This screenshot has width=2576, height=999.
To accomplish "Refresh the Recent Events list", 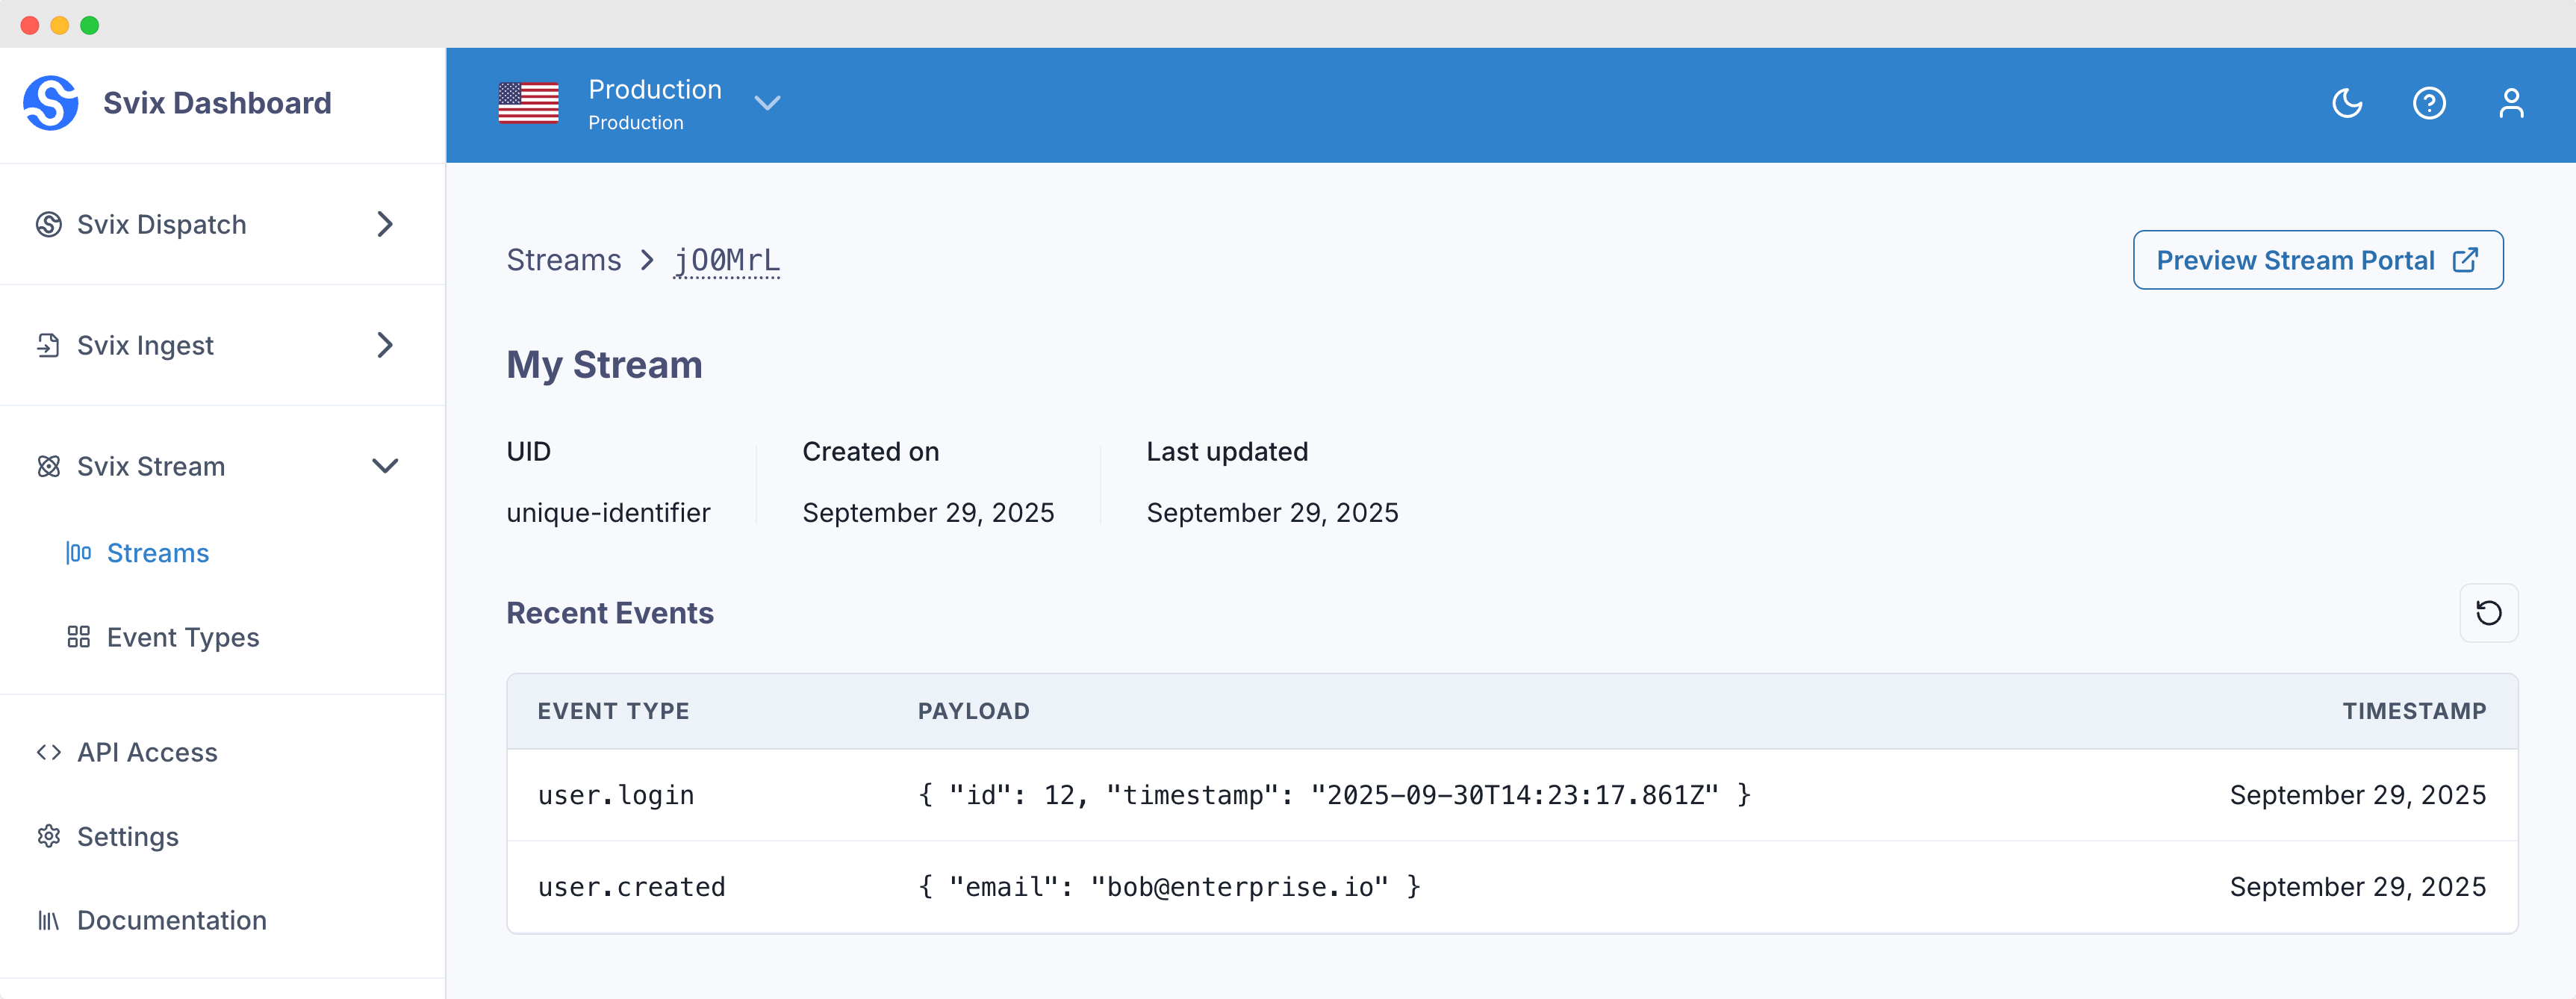I will coord(2488,612).
